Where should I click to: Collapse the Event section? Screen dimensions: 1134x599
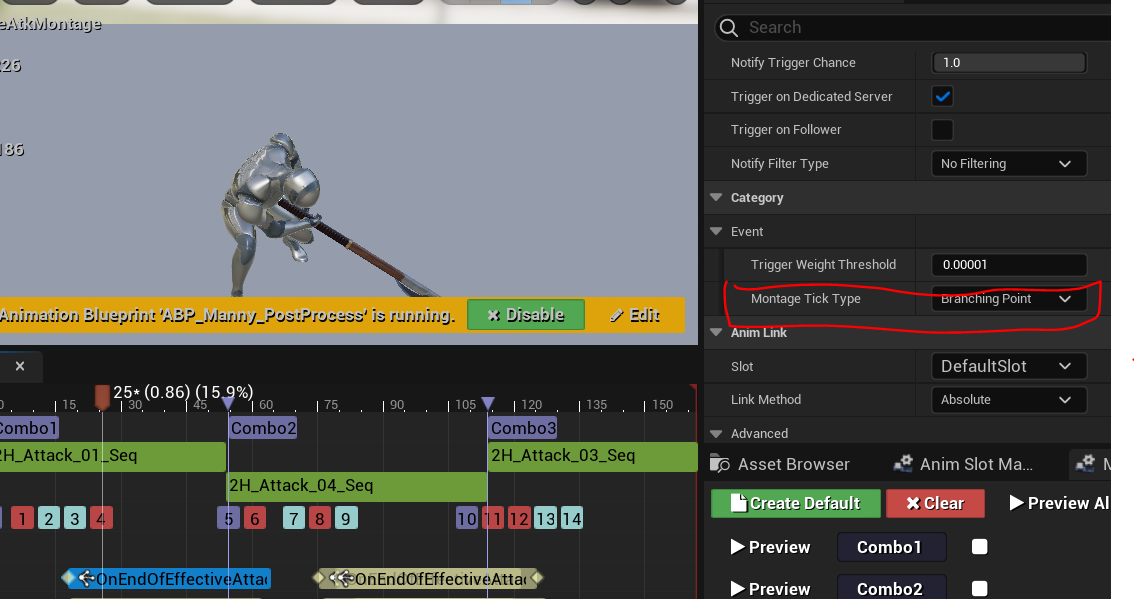(717, 231)
